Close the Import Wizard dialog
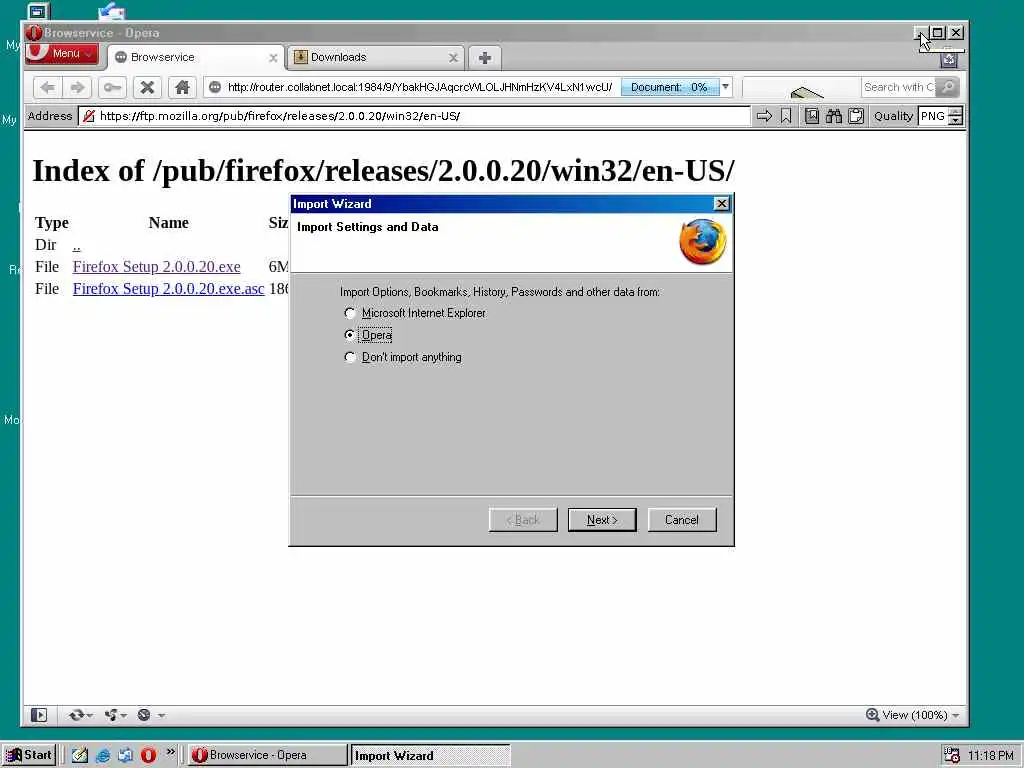This screenshot has height=768, width=1024. pos(722,204)
